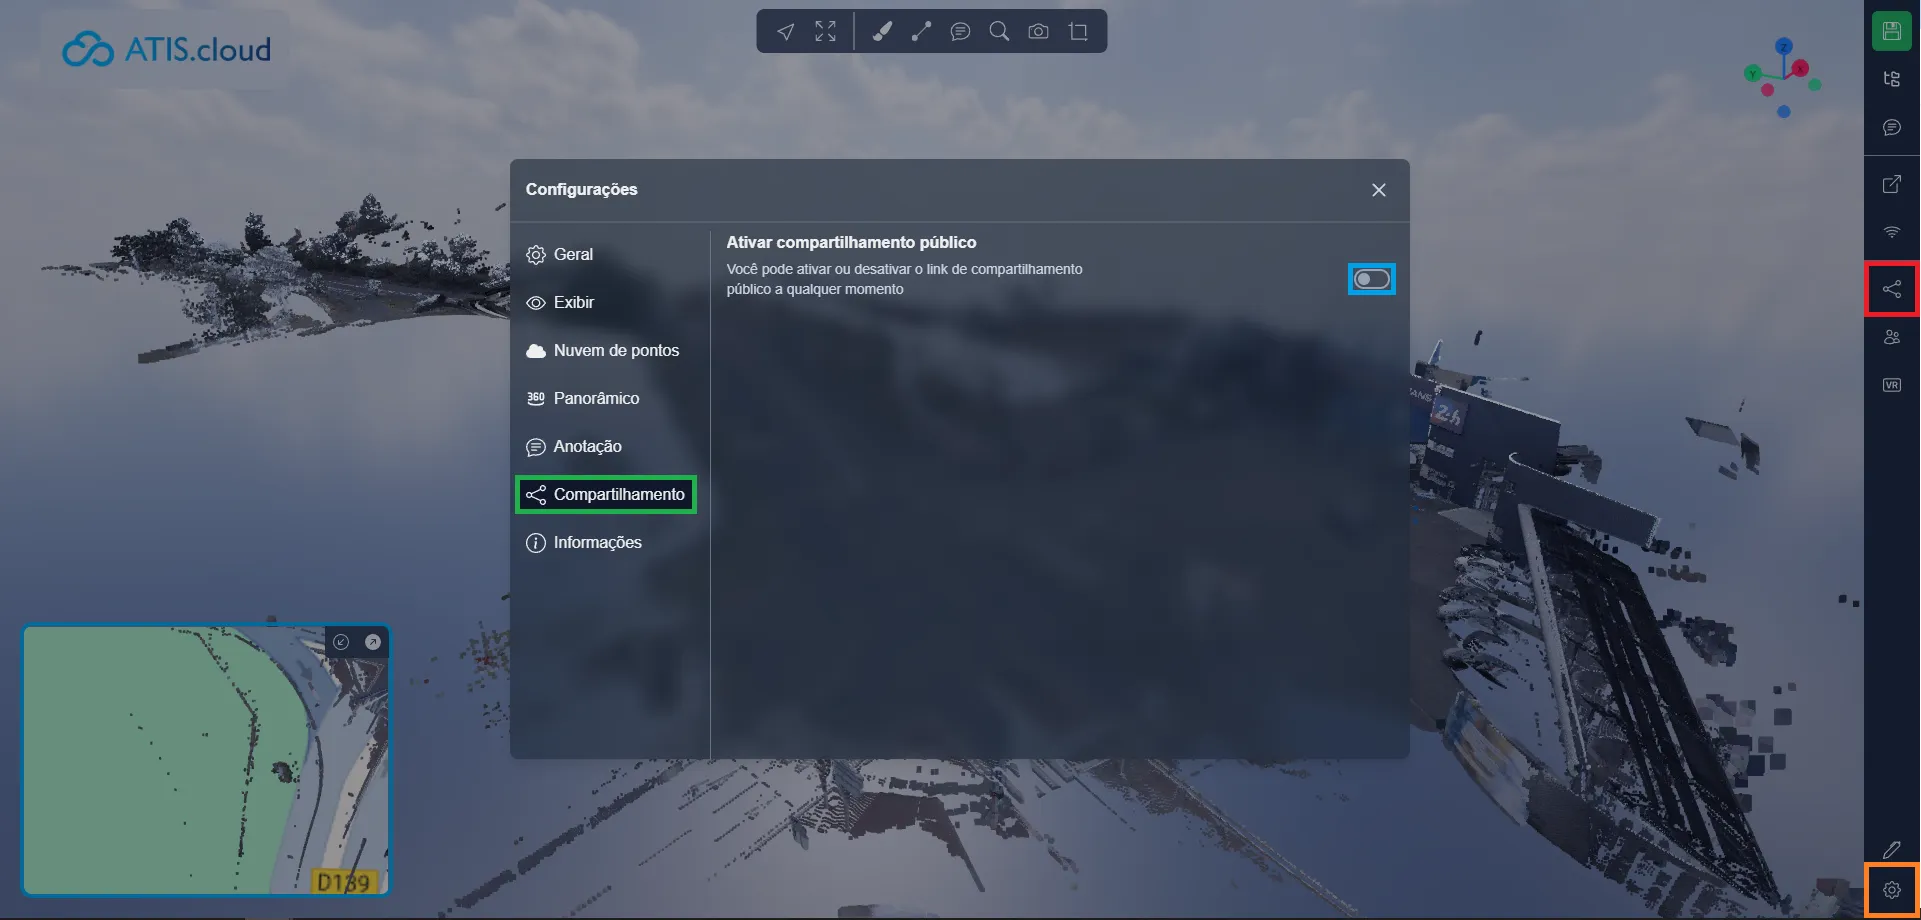Image resolution: width=1921 pixels, height=920 pixels.
Task: Activate the measure line tool
Action: pos(921,32)
